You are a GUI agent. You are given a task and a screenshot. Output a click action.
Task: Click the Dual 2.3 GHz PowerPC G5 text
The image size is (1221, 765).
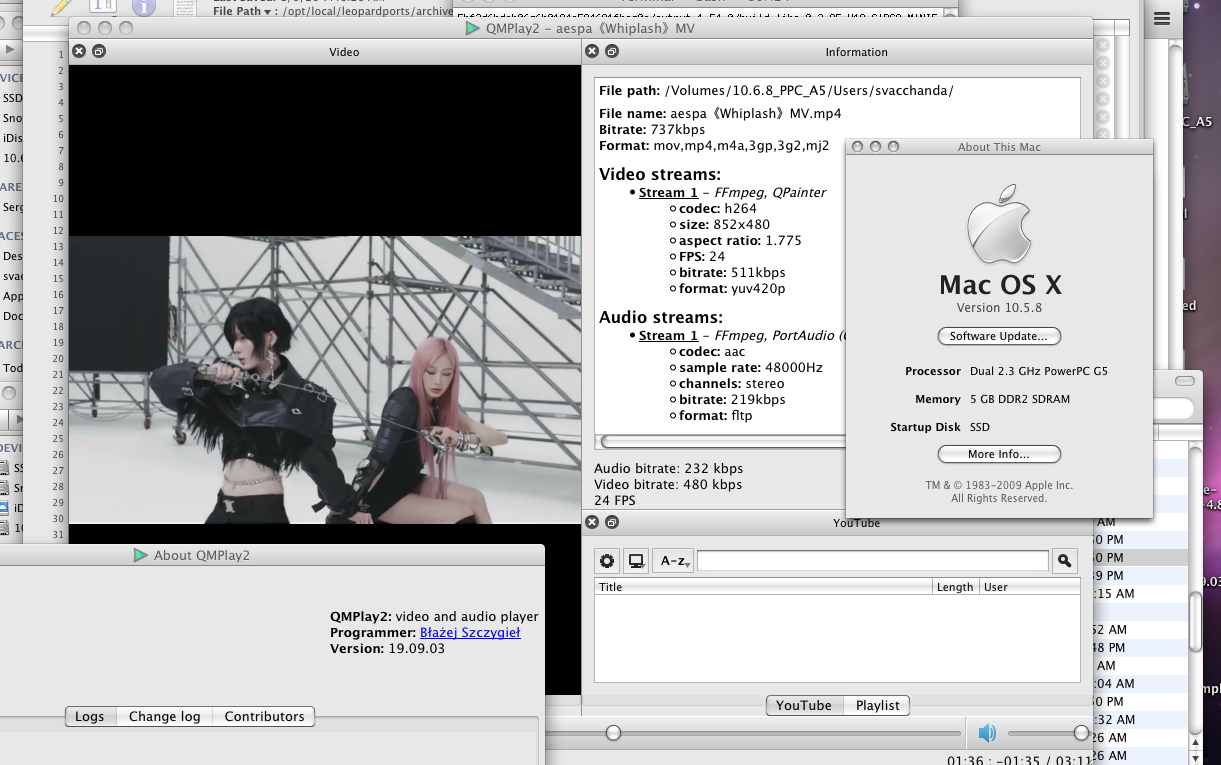[x=1039, y=371]
